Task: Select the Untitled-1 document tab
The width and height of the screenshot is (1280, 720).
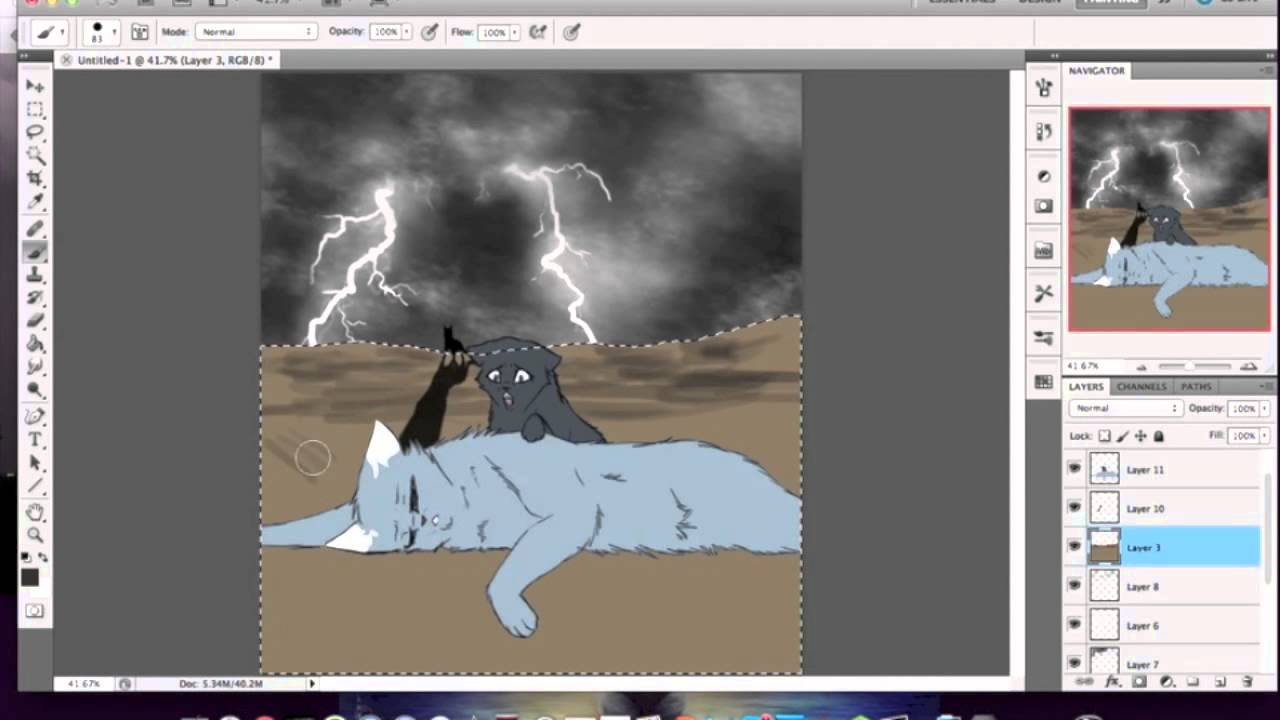Action: point(168,60)
